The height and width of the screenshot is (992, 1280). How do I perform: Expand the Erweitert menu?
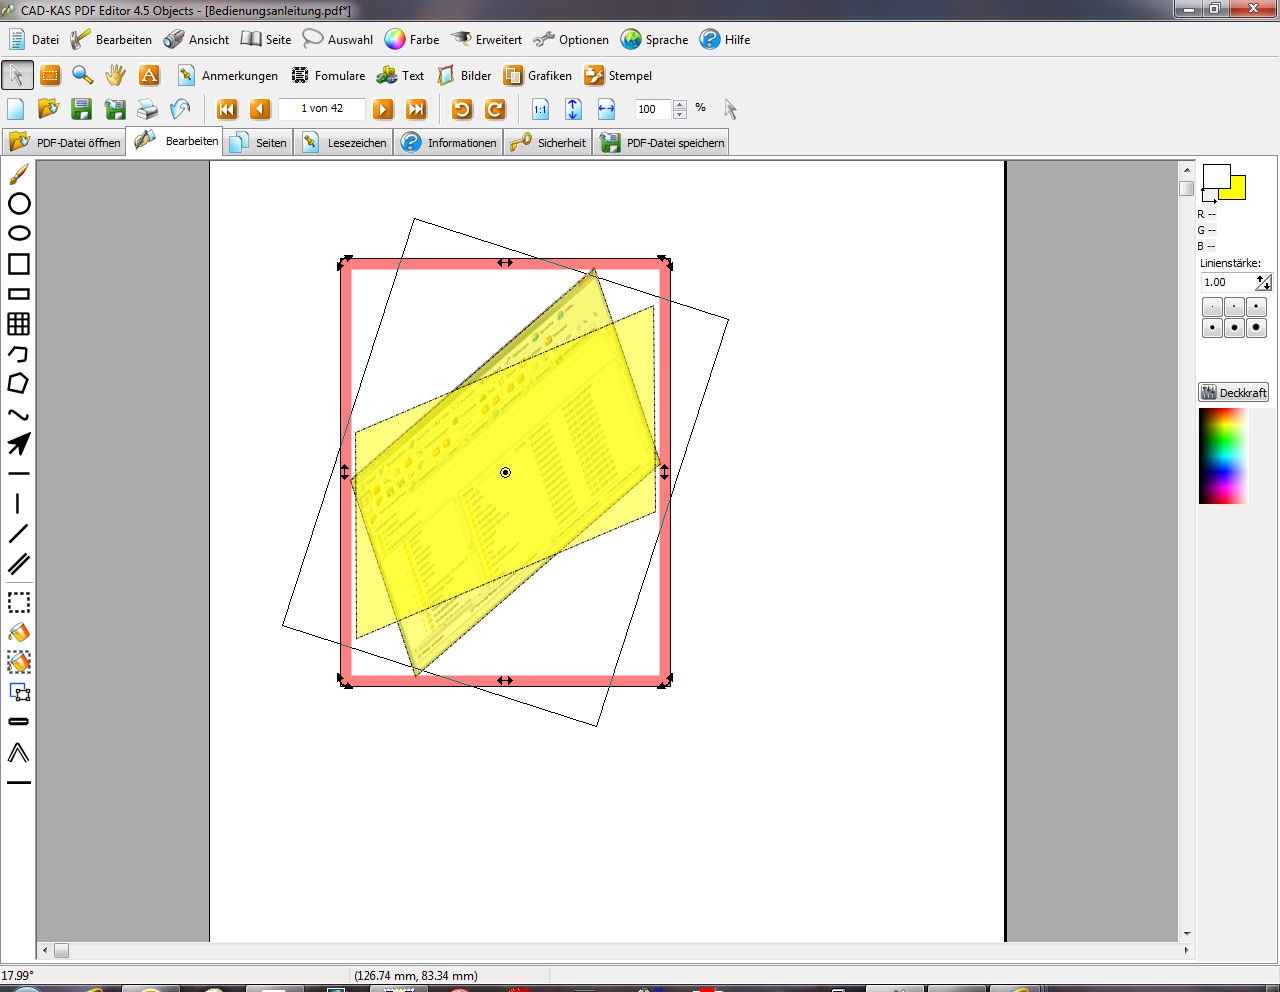[x=487, y=40]
